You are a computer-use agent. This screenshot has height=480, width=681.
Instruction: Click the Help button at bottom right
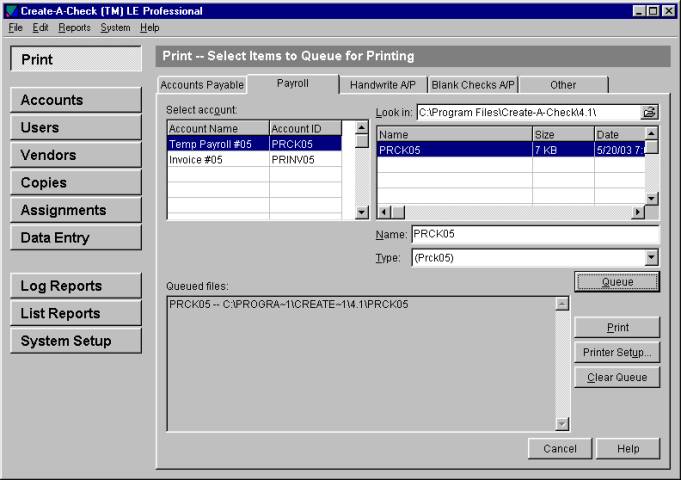pos(628,448)
